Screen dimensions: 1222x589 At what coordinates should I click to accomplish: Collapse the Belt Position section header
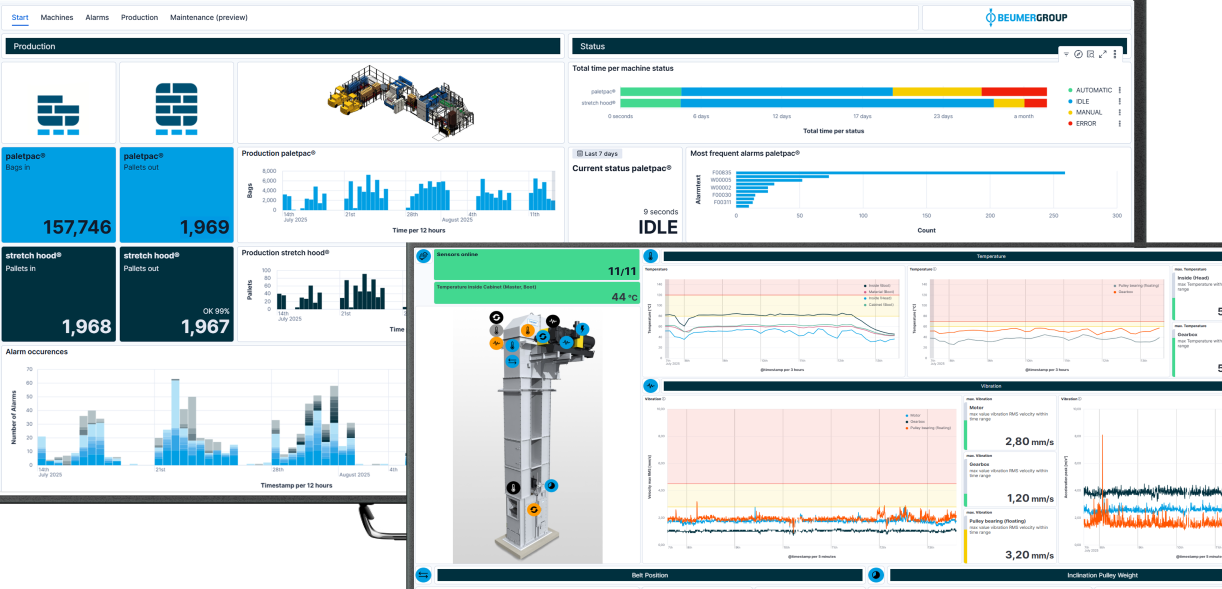tap(649, 575)
